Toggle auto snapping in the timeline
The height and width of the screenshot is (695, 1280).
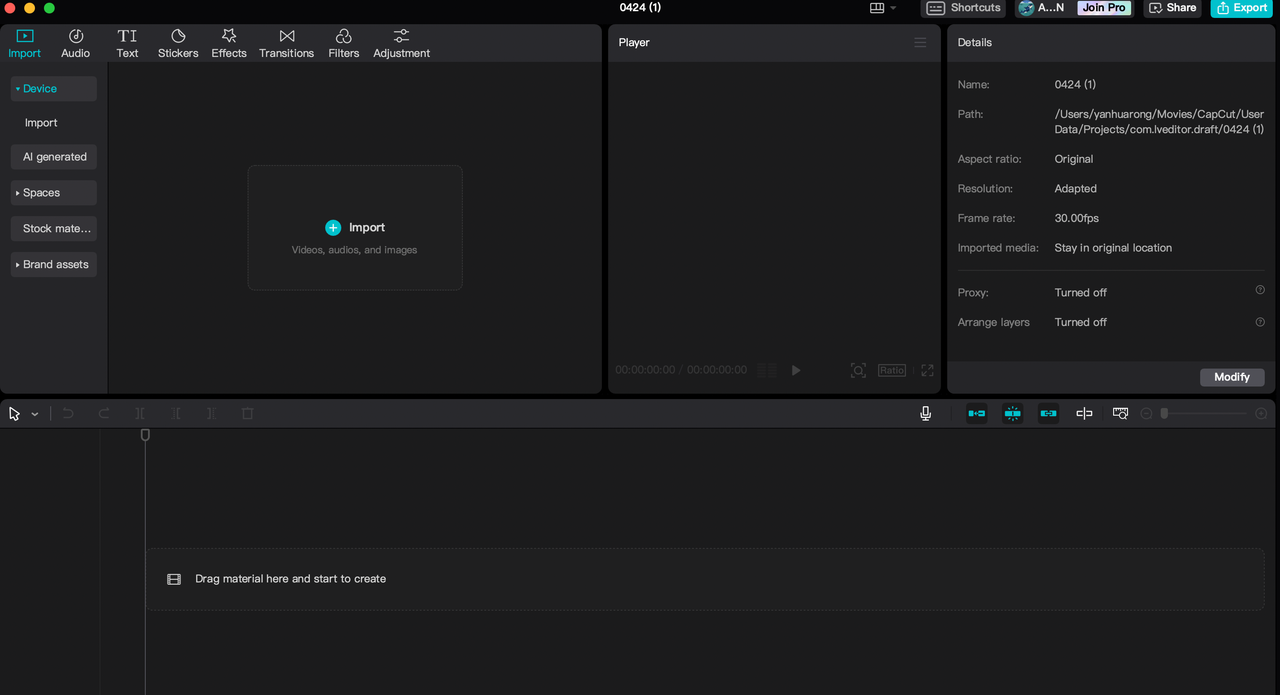pyautogui.click(x=1013, y=413)
